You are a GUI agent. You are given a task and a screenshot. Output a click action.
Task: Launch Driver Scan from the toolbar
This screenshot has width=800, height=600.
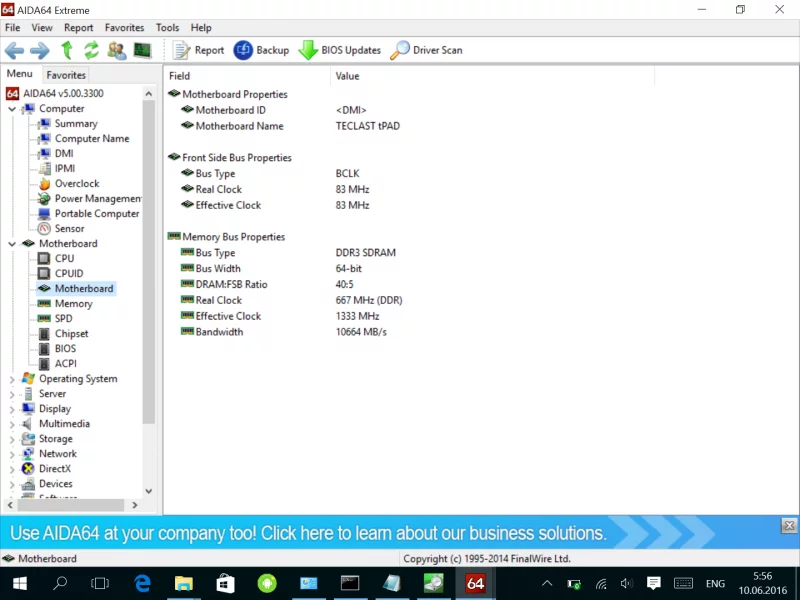427,50
